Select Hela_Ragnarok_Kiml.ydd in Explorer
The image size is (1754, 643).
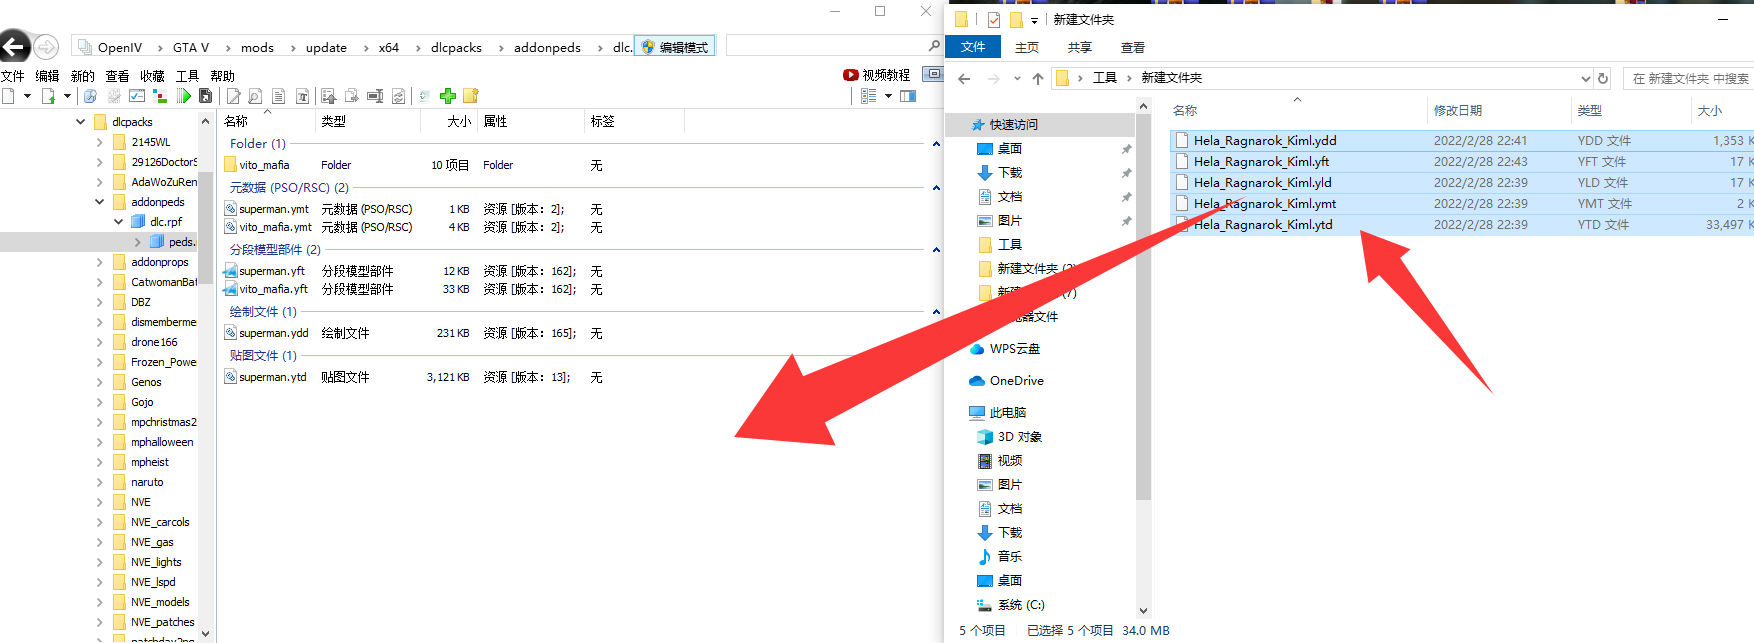(1264, 141)
